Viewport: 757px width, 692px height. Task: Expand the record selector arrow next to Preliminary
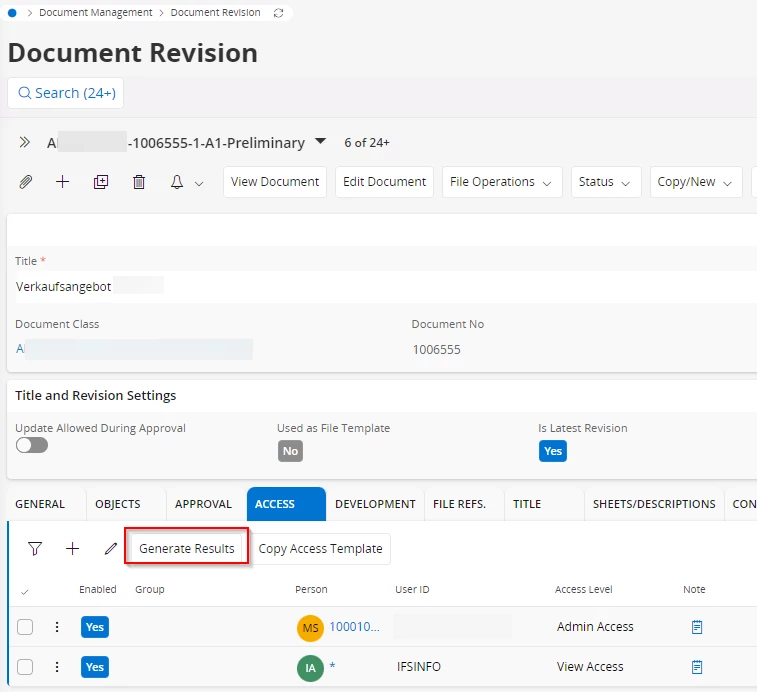tap(320, 142)
